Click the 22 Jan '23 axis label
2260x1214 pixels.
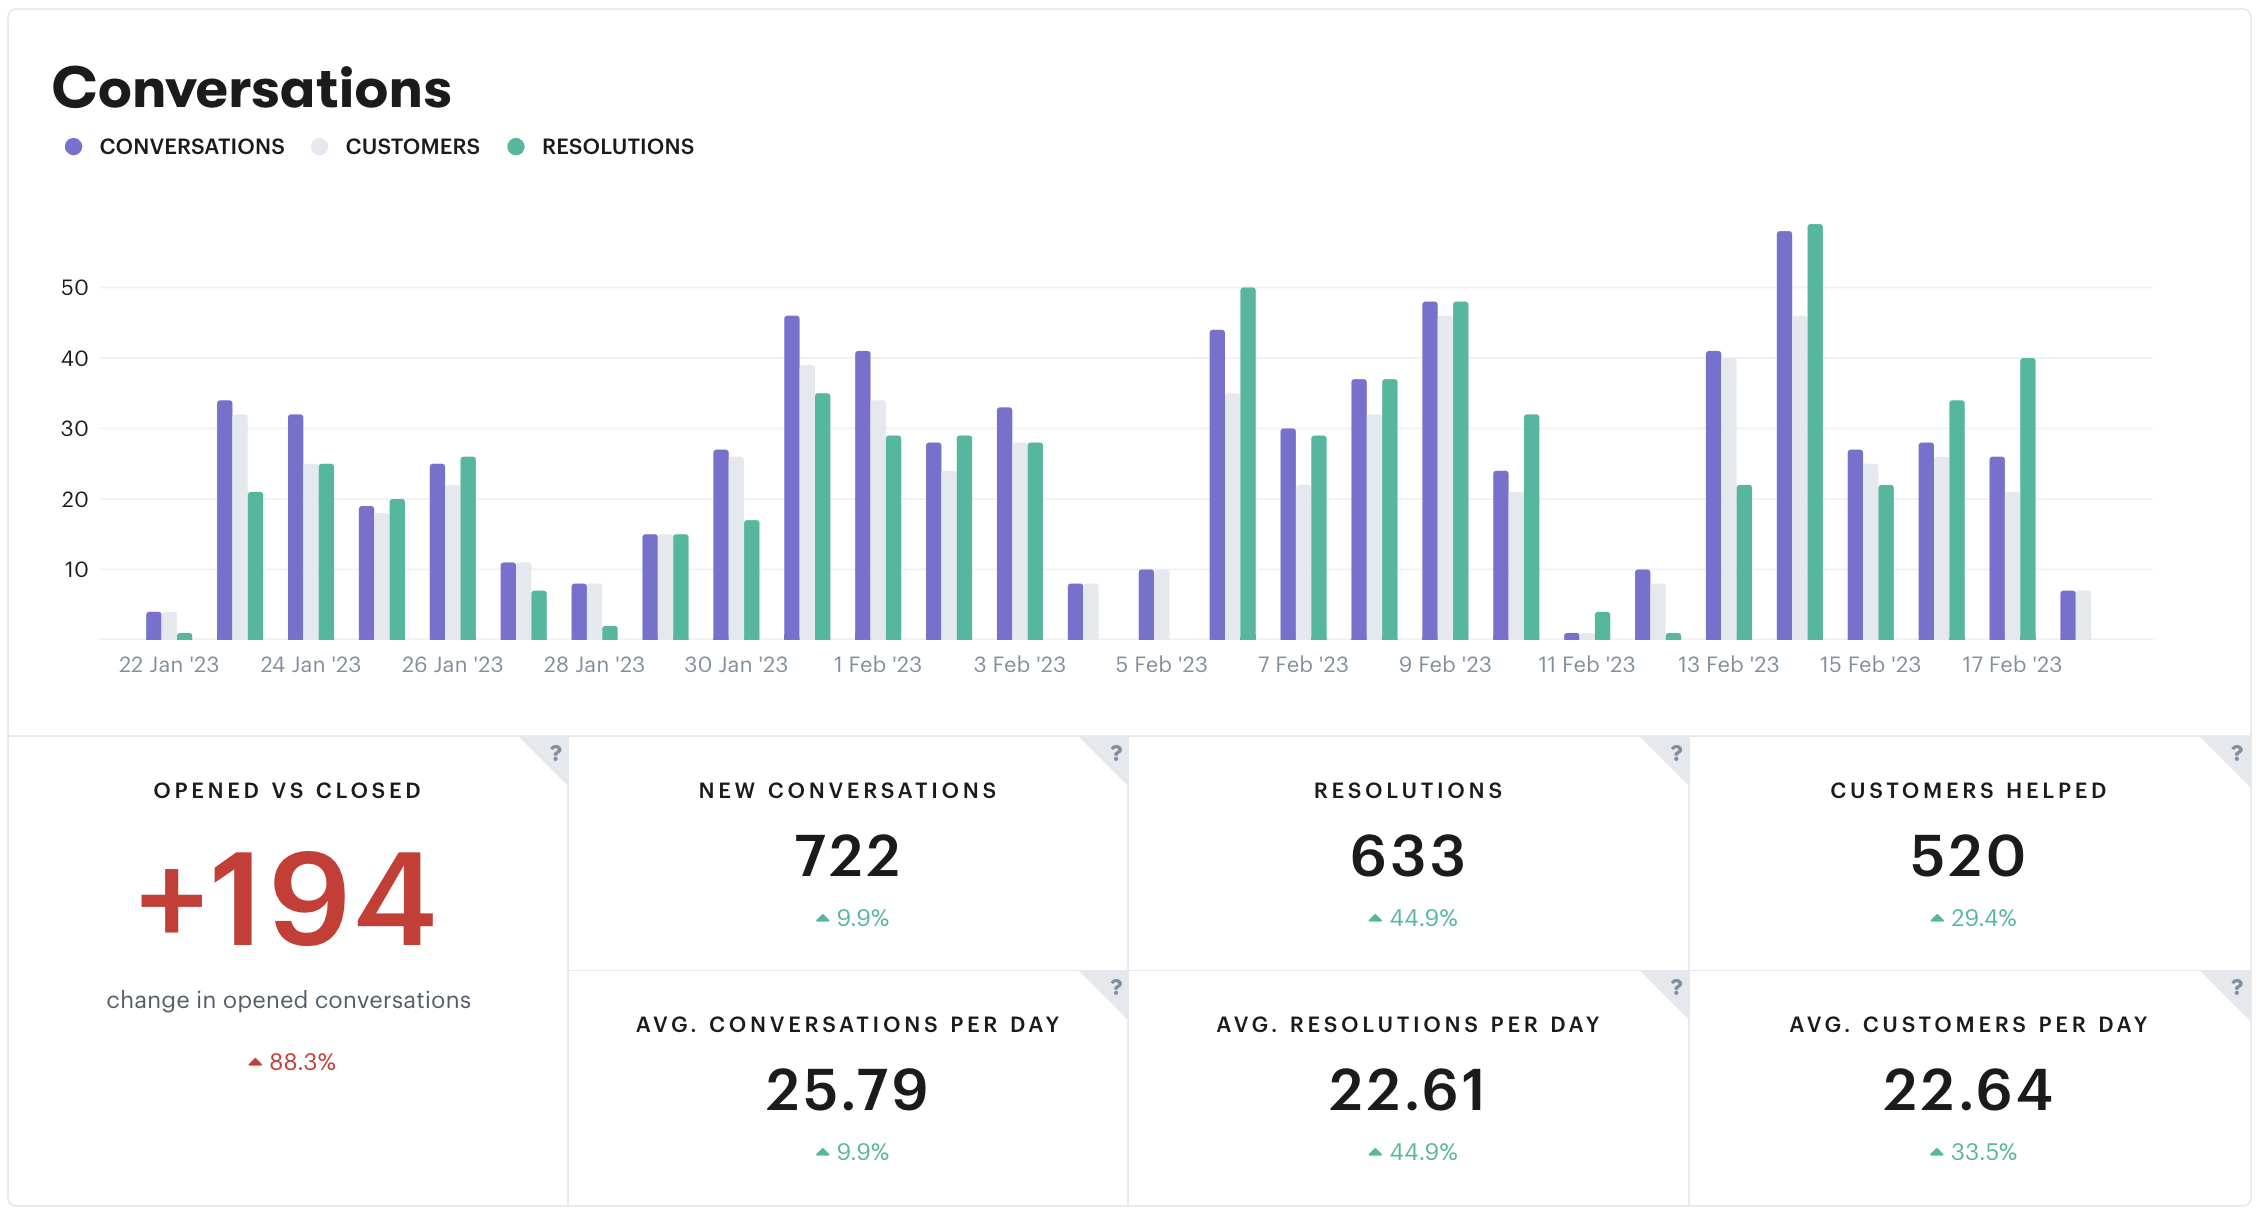coord(169,665)
